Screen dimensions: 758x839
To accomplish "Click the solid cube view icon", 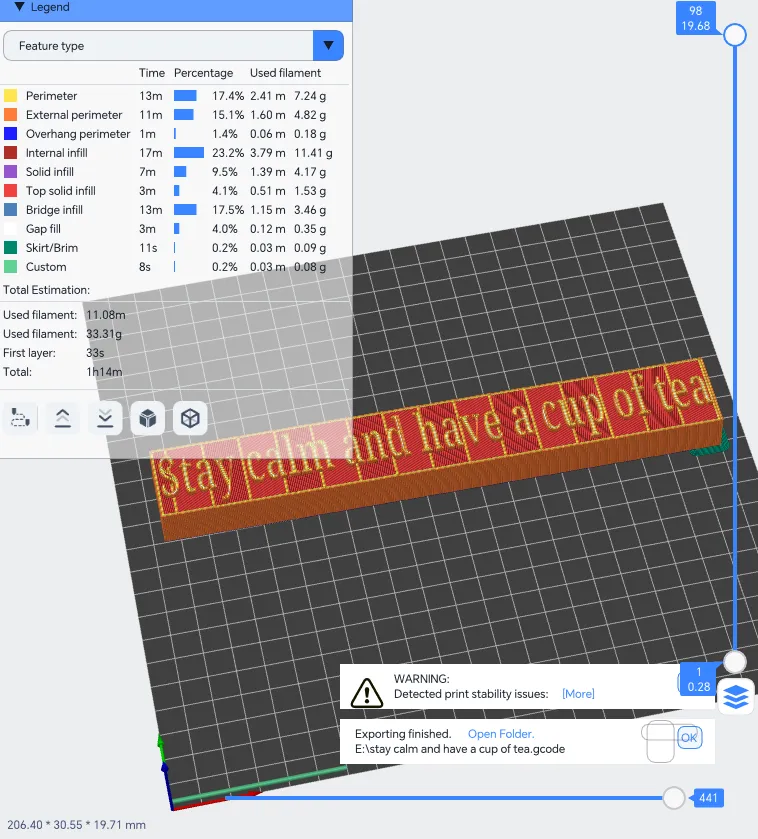I will pyautogui.click(x=148, y=418).
